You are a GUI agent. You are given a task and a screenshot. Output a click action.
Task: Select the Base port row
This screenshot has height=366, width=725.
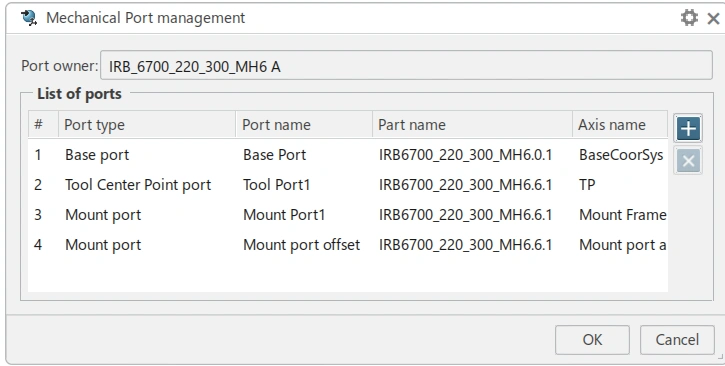click(348, 155)
